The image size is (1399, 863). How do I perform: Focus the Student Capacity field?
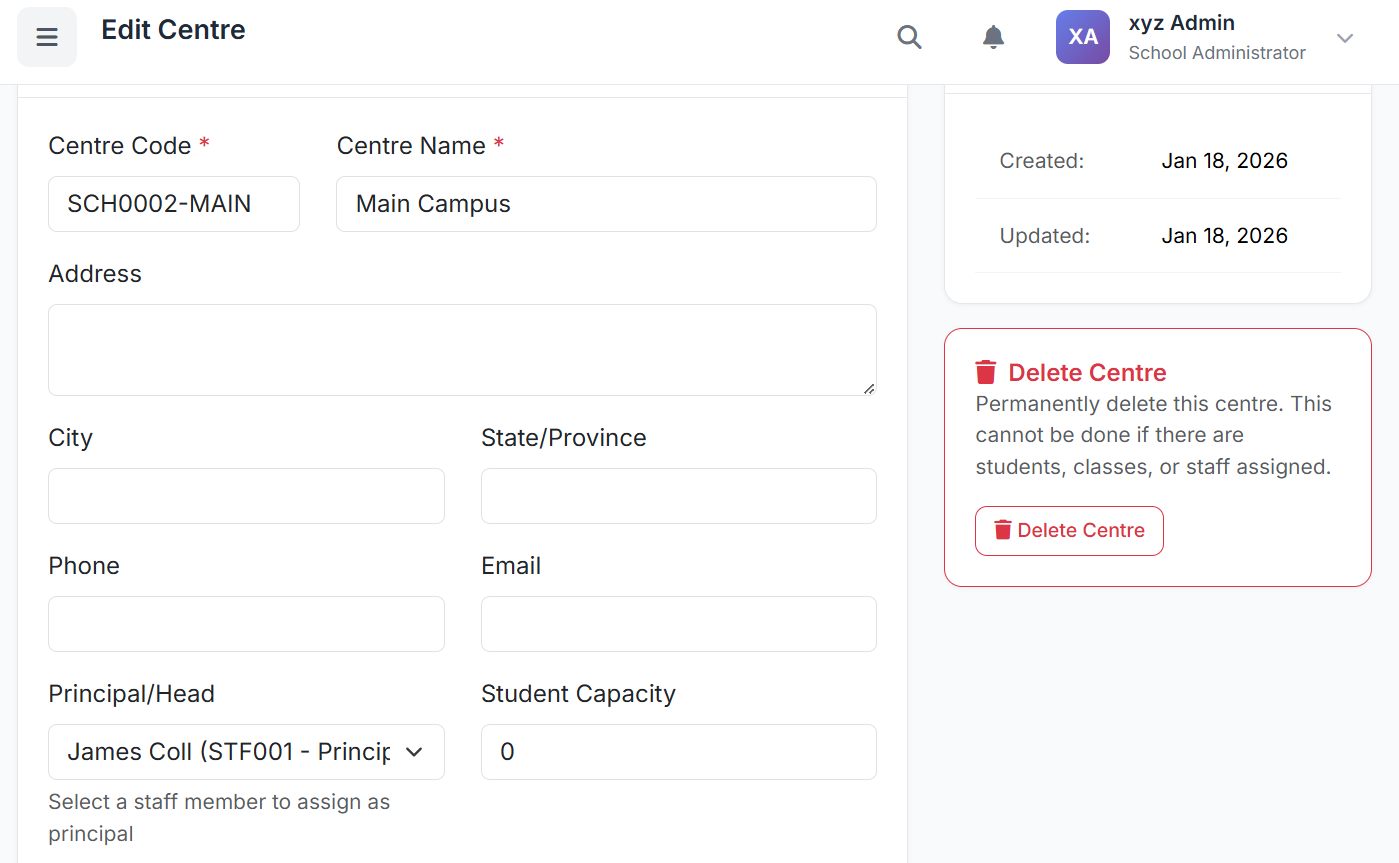[678, 752]
